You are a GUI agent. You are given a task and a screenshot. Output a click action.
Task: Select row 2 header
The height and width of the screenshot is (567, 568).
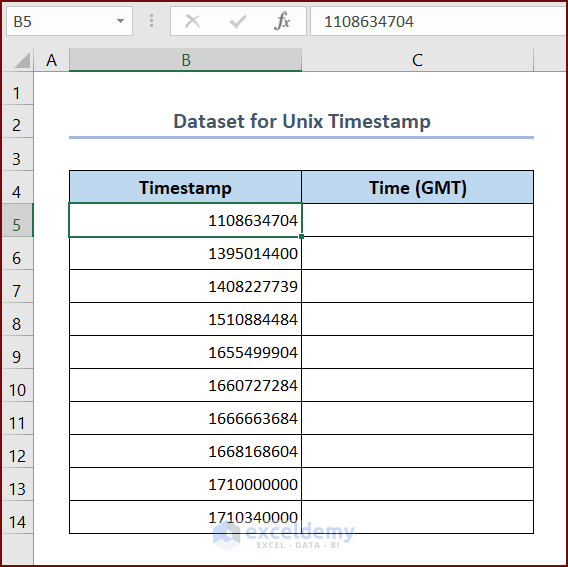(17, 121)
